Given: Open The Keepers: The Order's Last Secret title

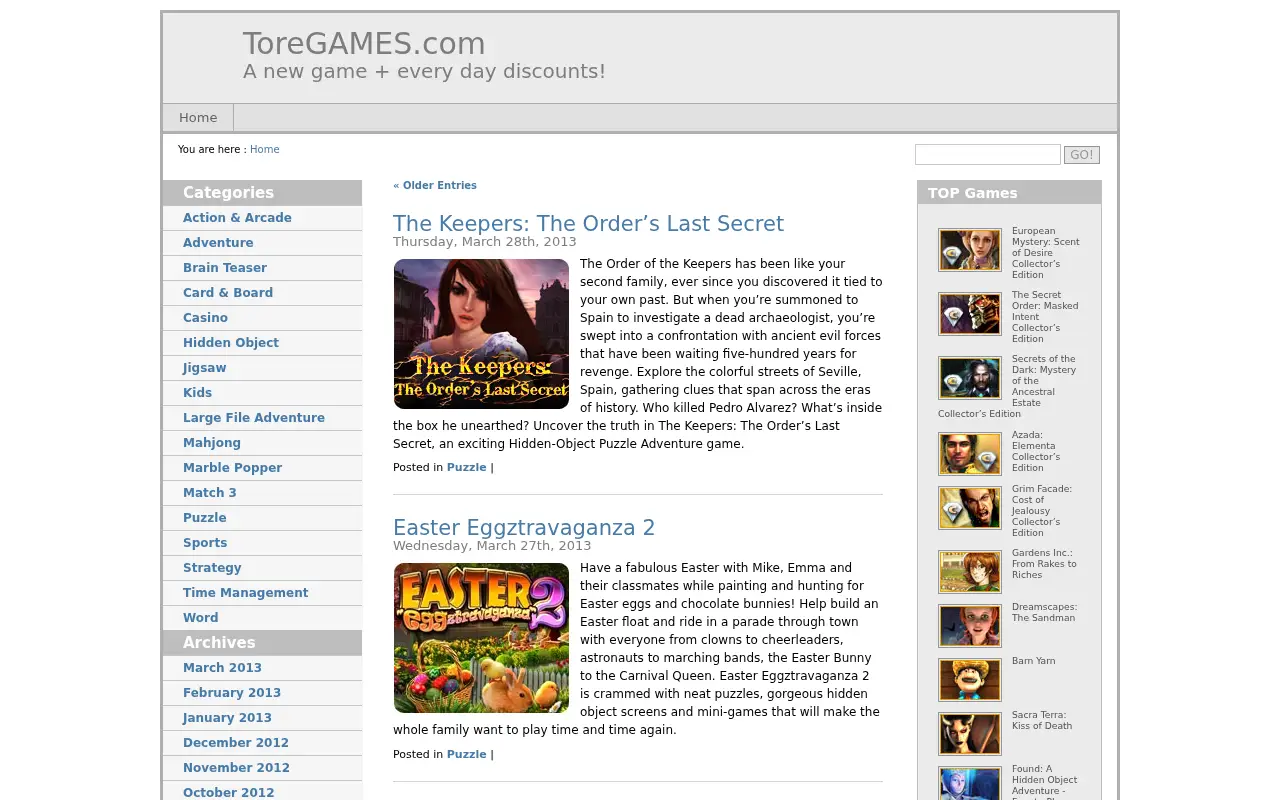Looking at the screenshot, I should [x=588, y=224].
